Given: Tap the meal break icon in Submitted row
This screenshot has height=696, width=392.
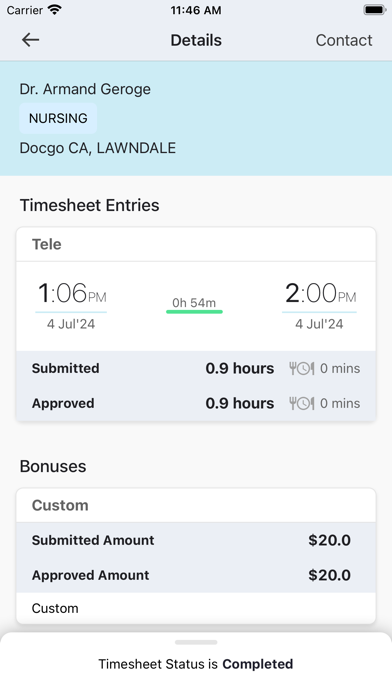Looking at the screenshot, I should point(302,368).
